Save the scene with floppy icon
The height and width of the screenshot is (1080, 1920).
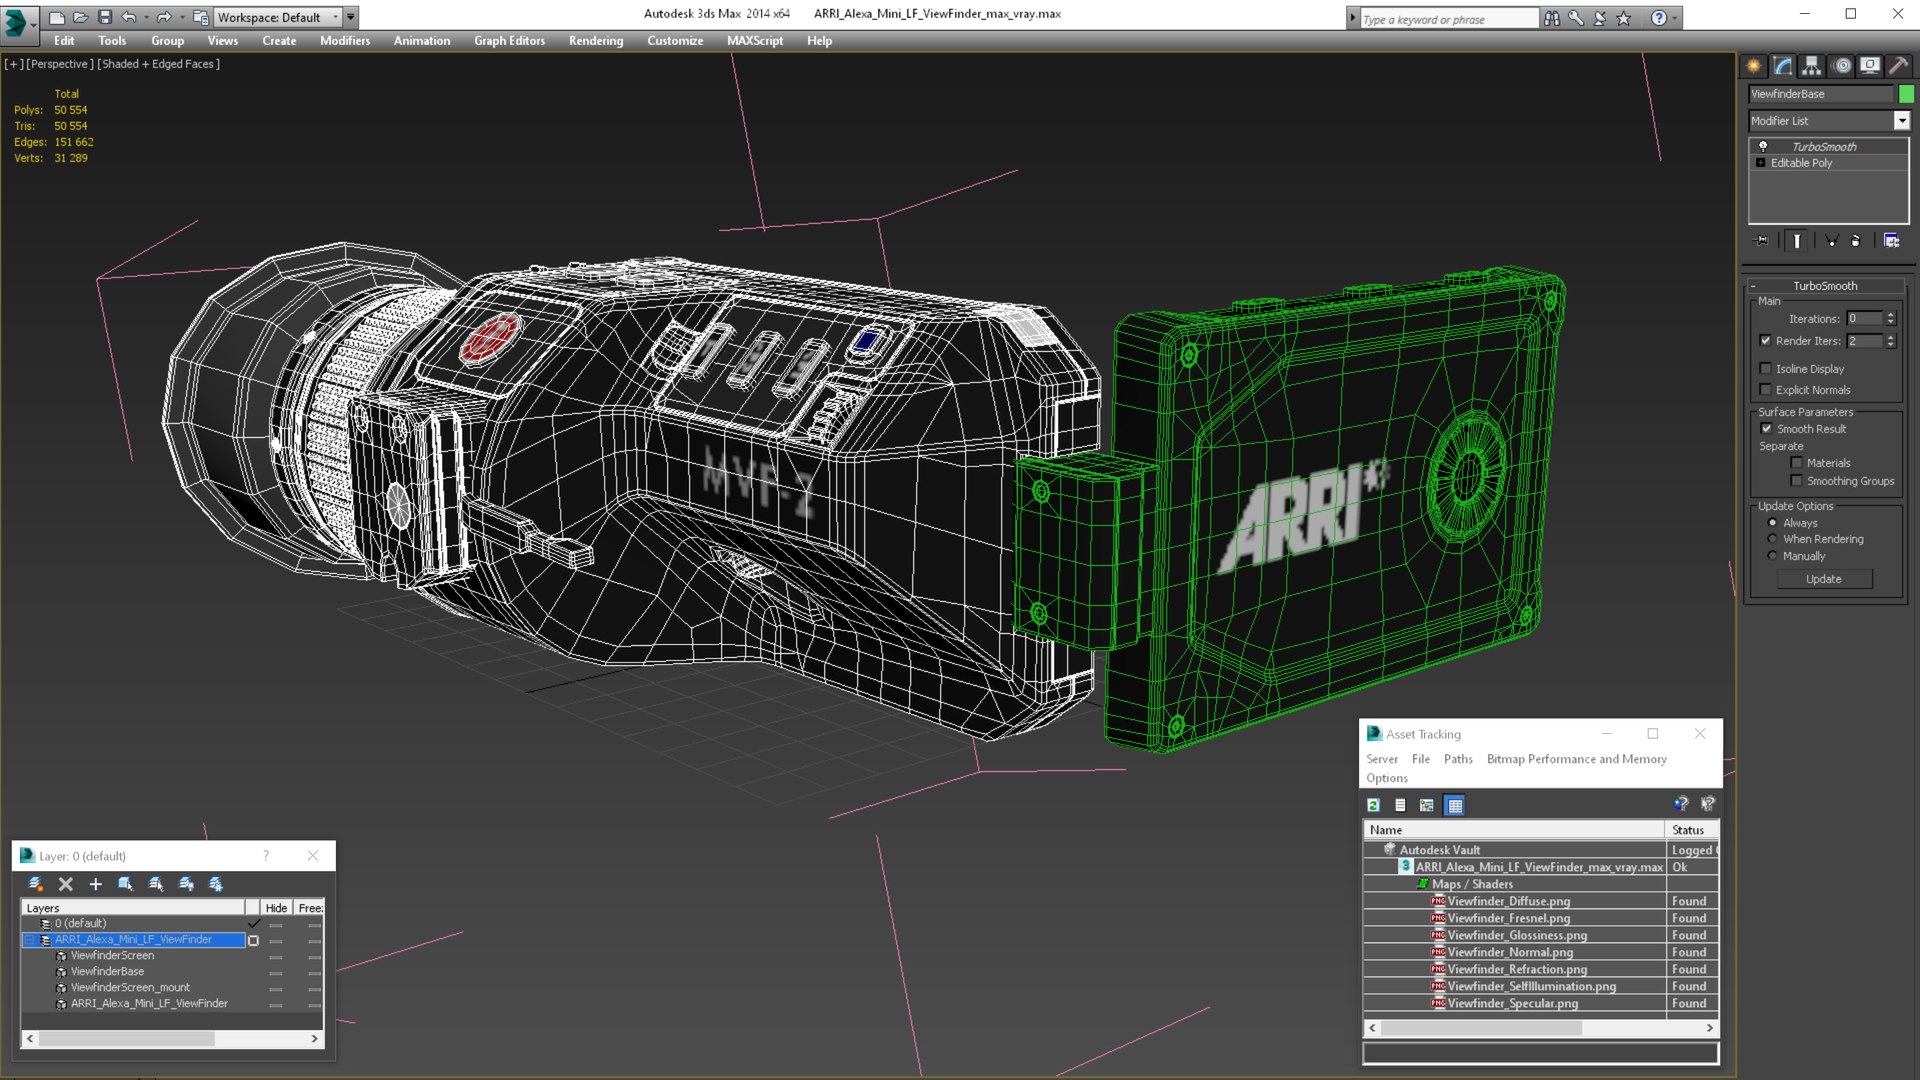pos(105,17)
